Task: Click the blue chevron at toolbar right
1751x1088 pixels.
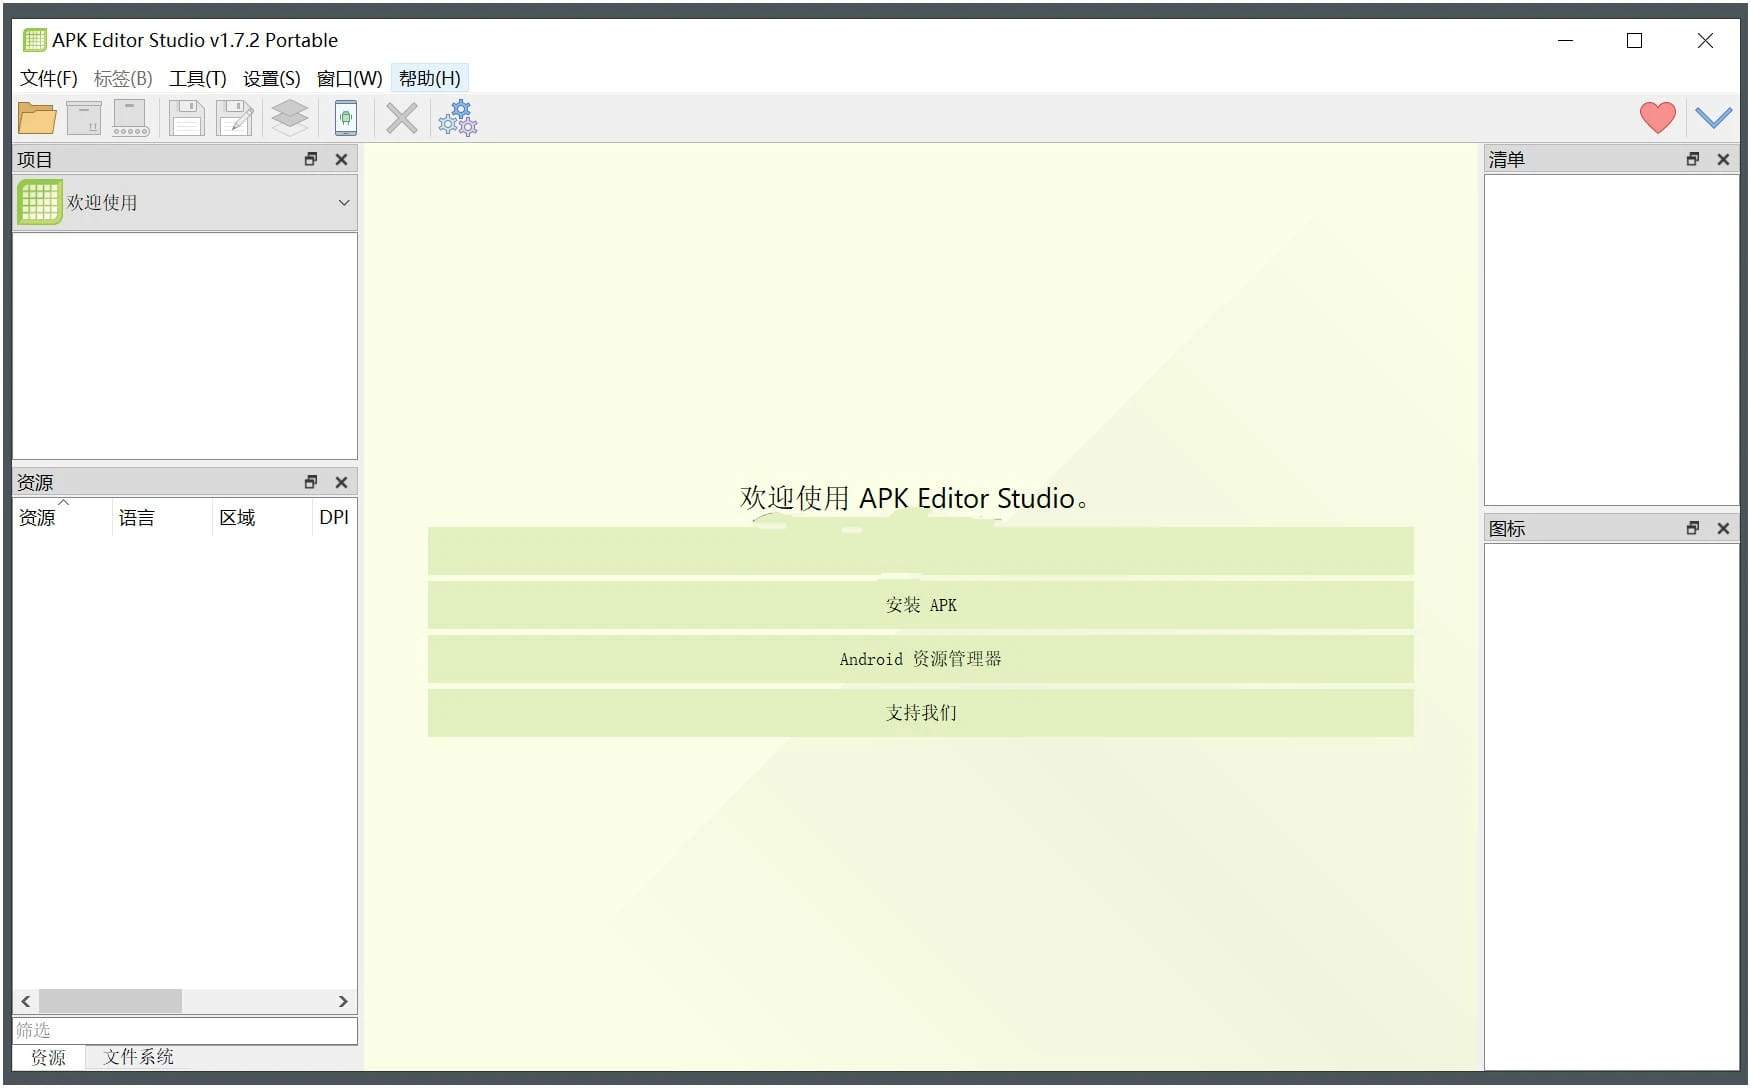Action: click(x=1714, y=117)
